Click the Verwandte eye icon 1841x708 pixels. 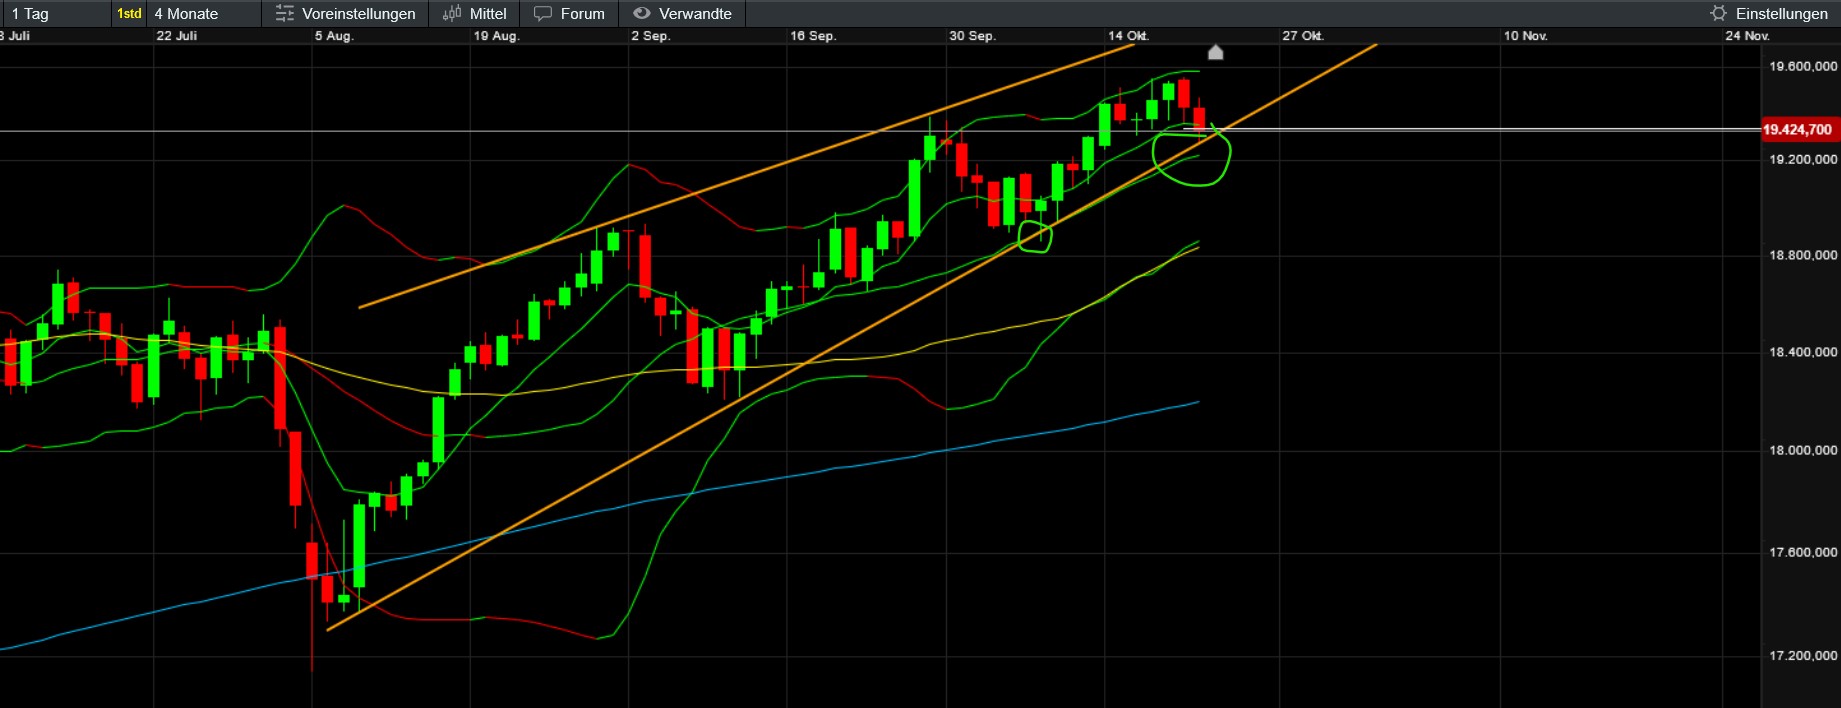click(642, 13)
